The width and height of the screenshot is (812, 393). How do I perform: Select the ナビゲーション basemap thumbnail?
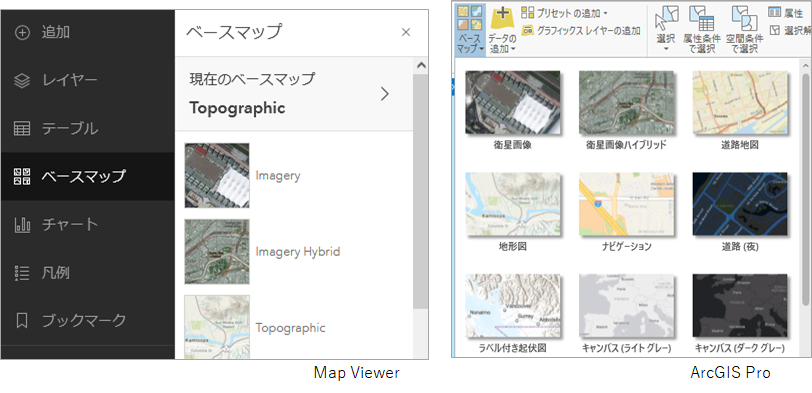(x=626, y=204)
